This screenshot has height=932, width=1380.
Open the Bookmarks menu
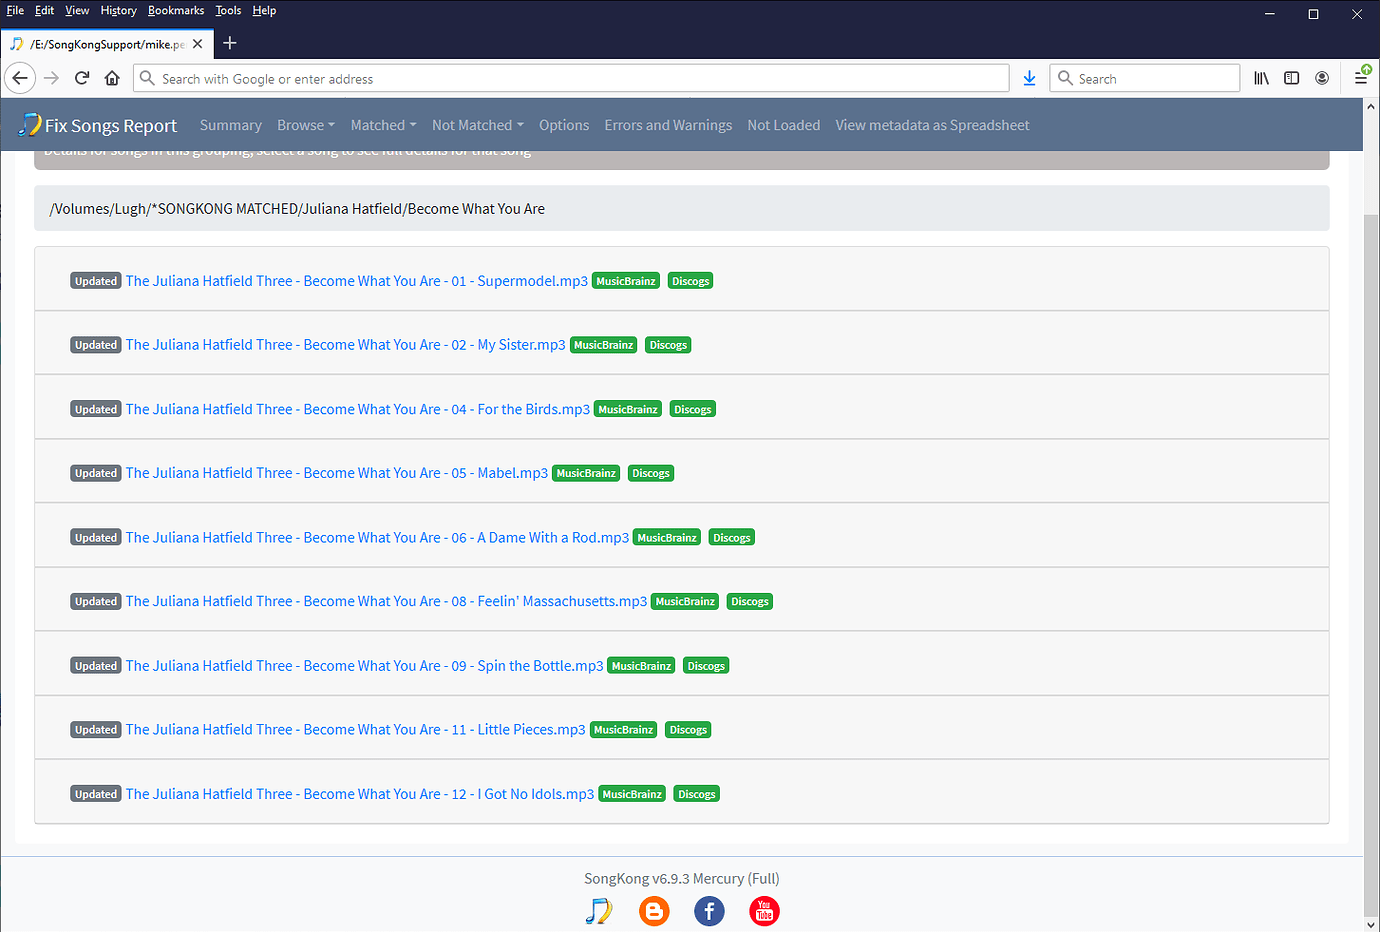click(x=176, y=10)
